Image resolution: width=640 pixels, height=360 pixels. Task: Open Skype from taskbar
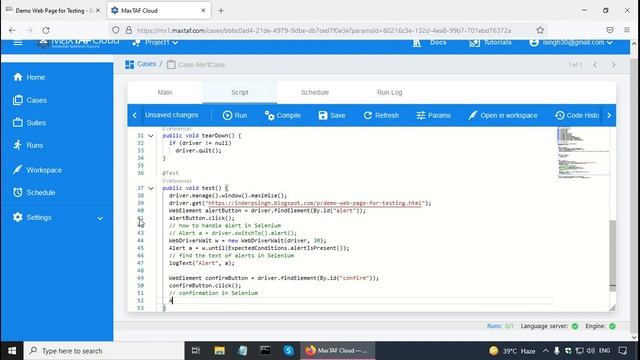(x=289, y=351)
